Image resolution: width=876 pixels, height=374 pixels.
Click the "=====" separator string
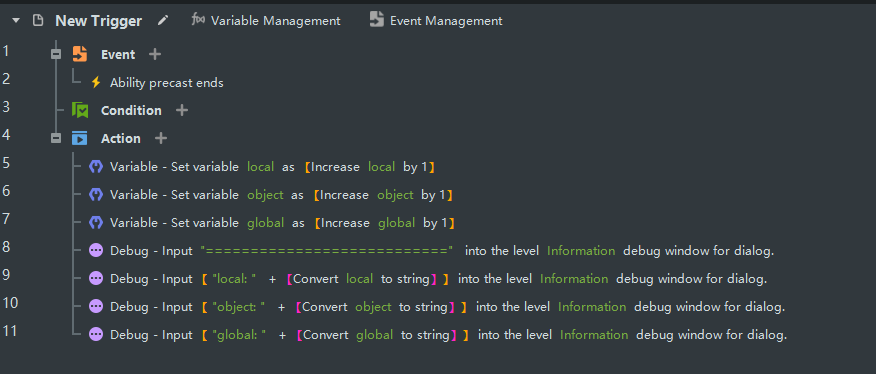[x=327, y=250]
